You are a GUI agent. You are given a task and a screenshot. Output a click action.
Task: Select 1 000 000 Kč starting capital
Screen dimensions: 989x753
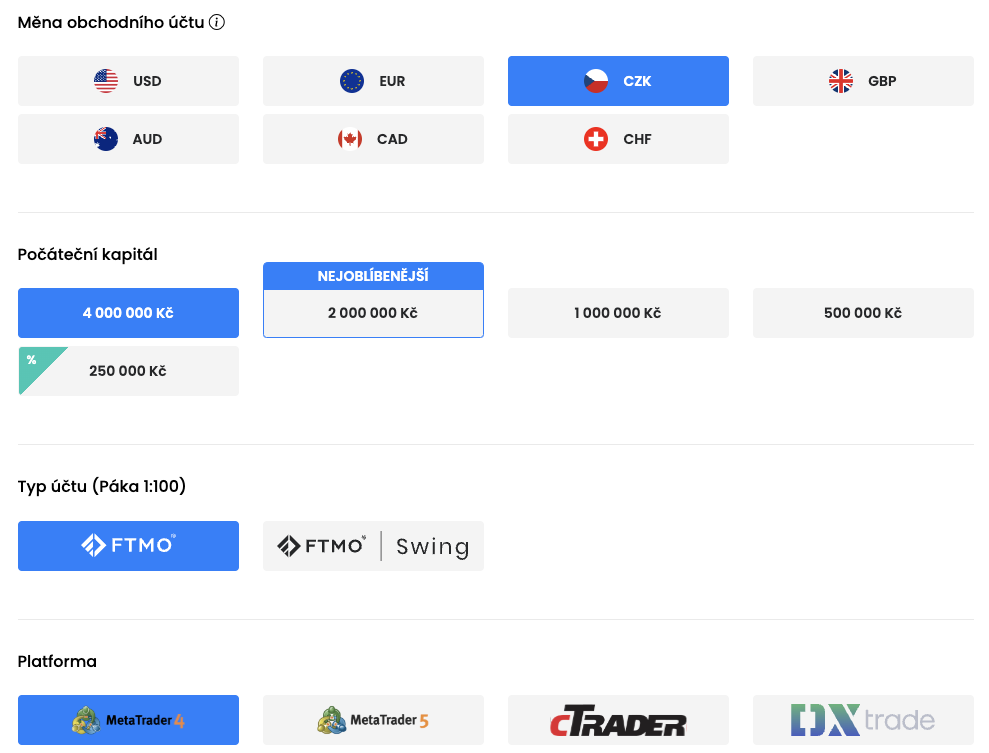tap(618, 313)
